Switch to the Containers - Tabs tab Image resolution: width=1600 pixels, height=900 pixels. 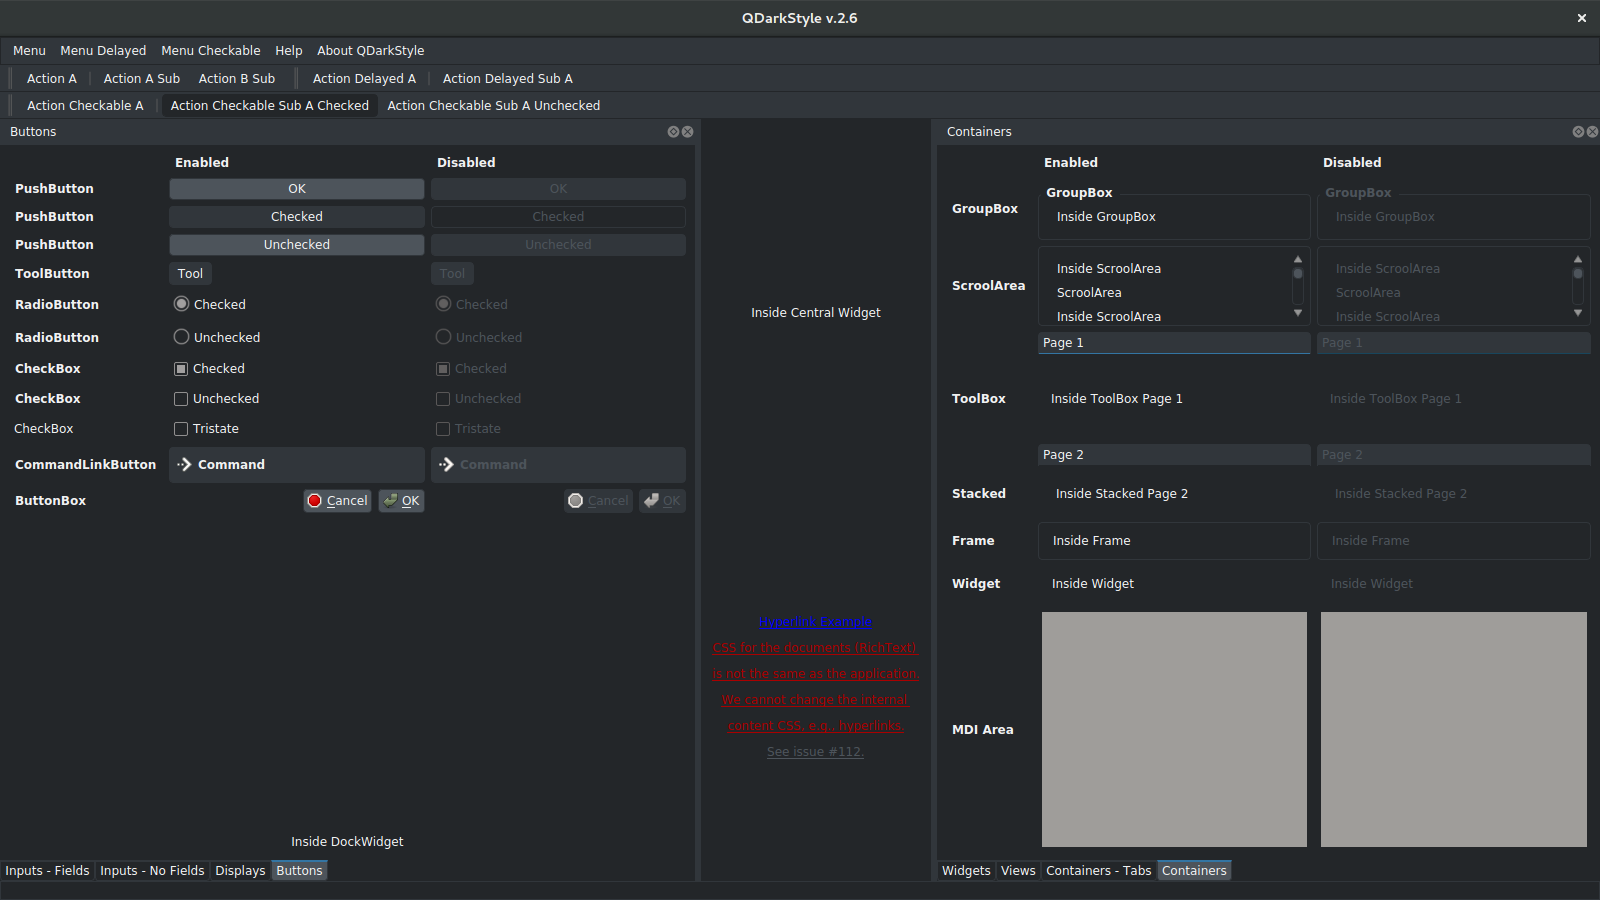click(1099, 871)
